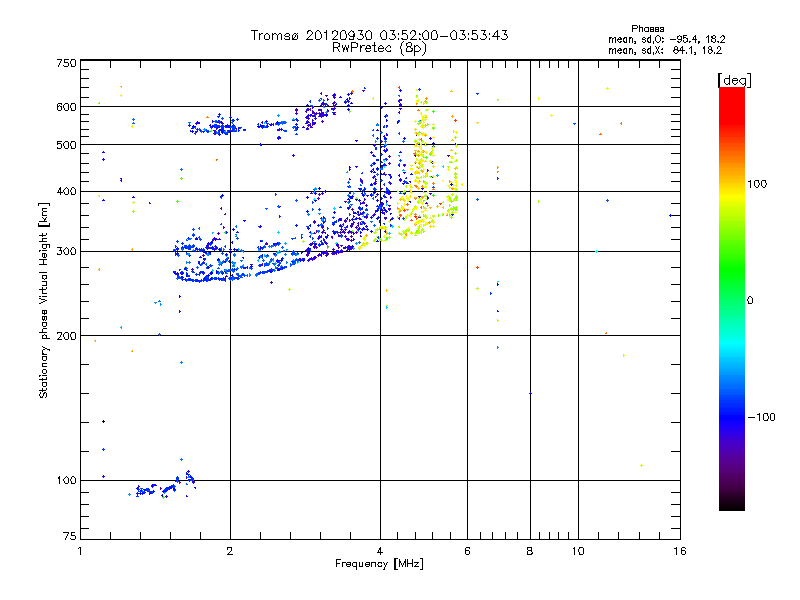This screenshot has height=600, width=800.
Task: Click the '[deg]' colorbar unit label
Action: point(734,80)
